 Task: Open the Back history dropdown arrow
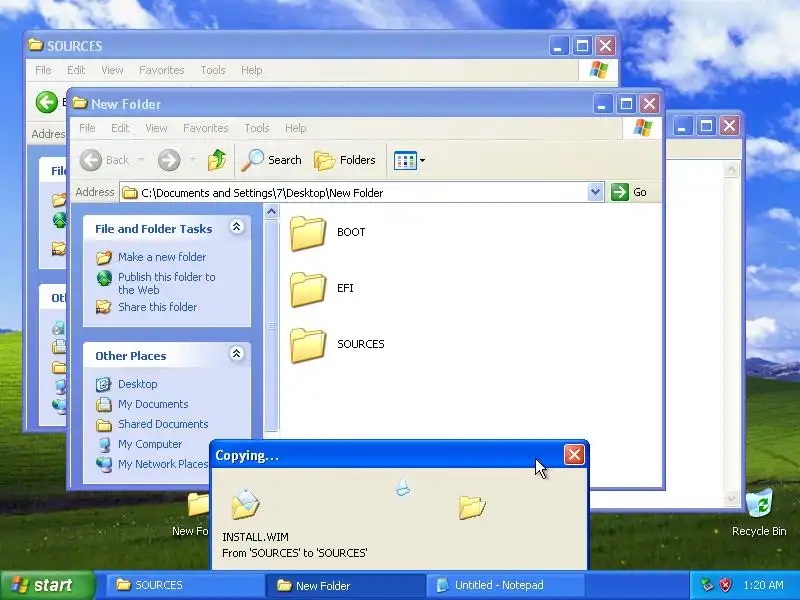[141, 160]
